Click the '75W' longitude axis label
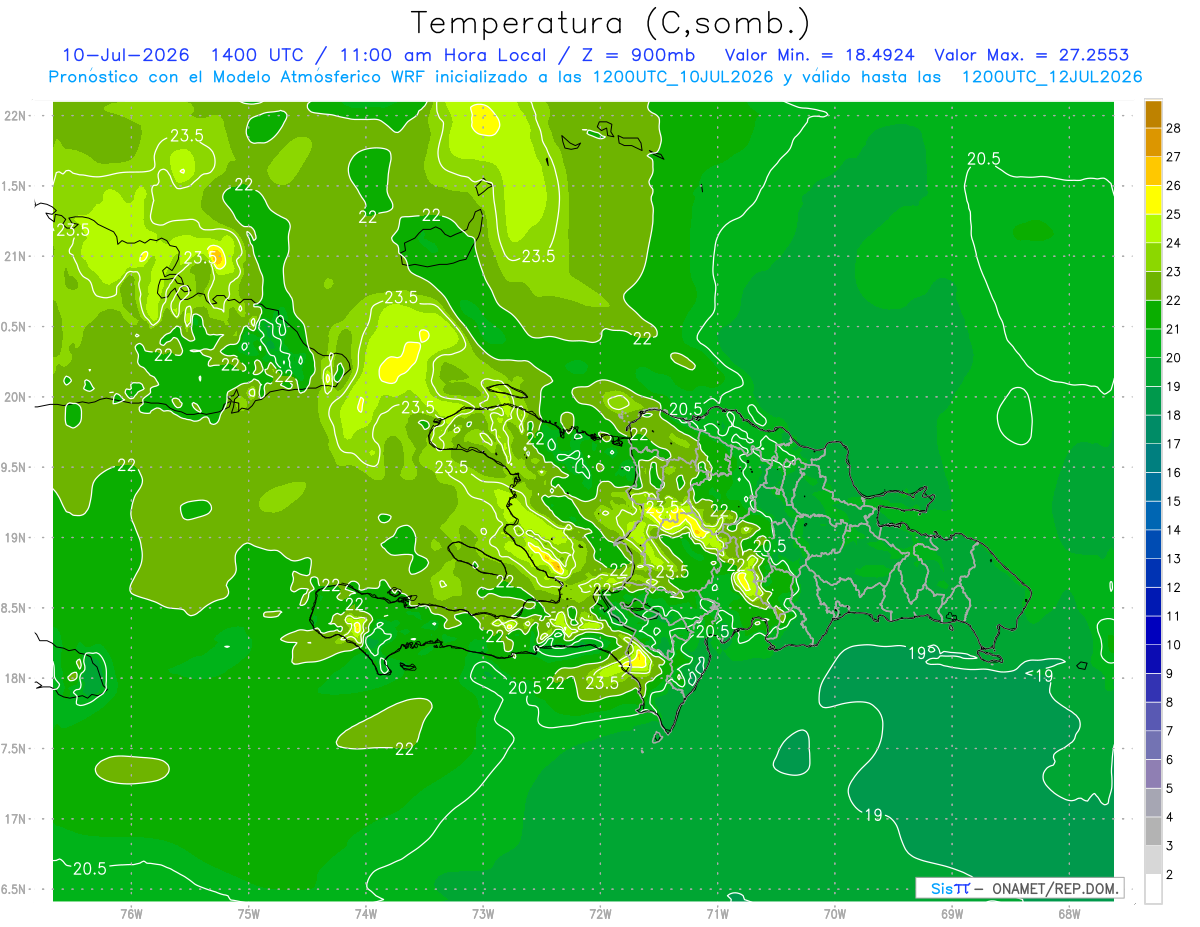 (249, 913)
